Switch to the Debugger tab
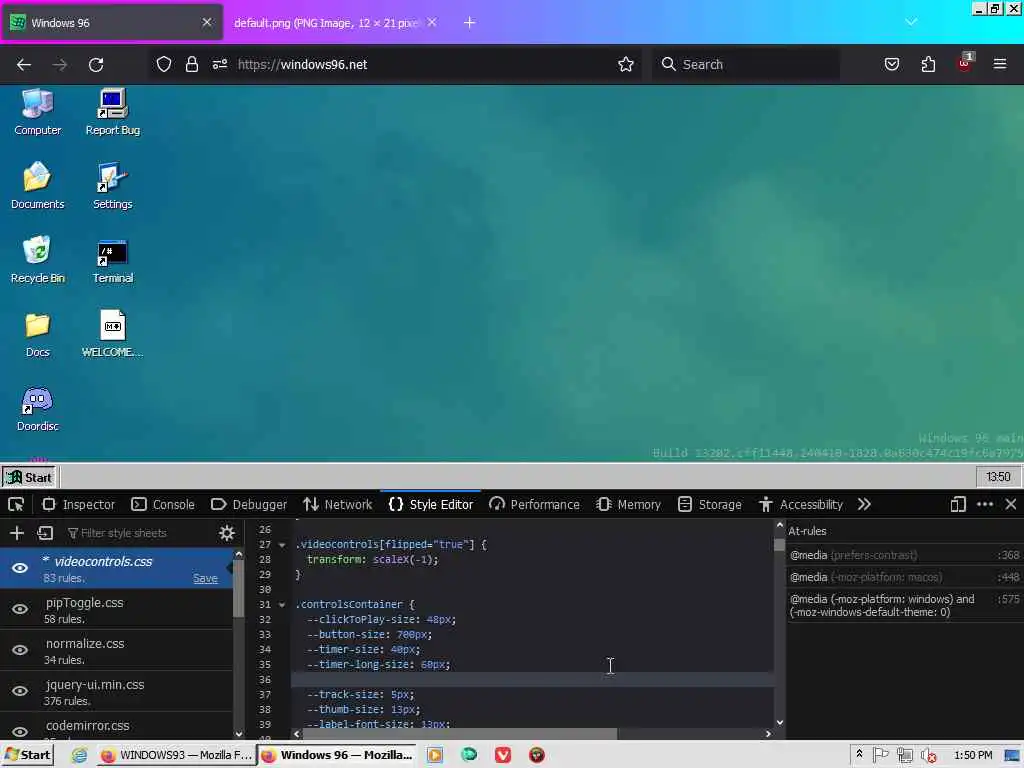Screen dimensions: 1024x768 coord(249,504)
